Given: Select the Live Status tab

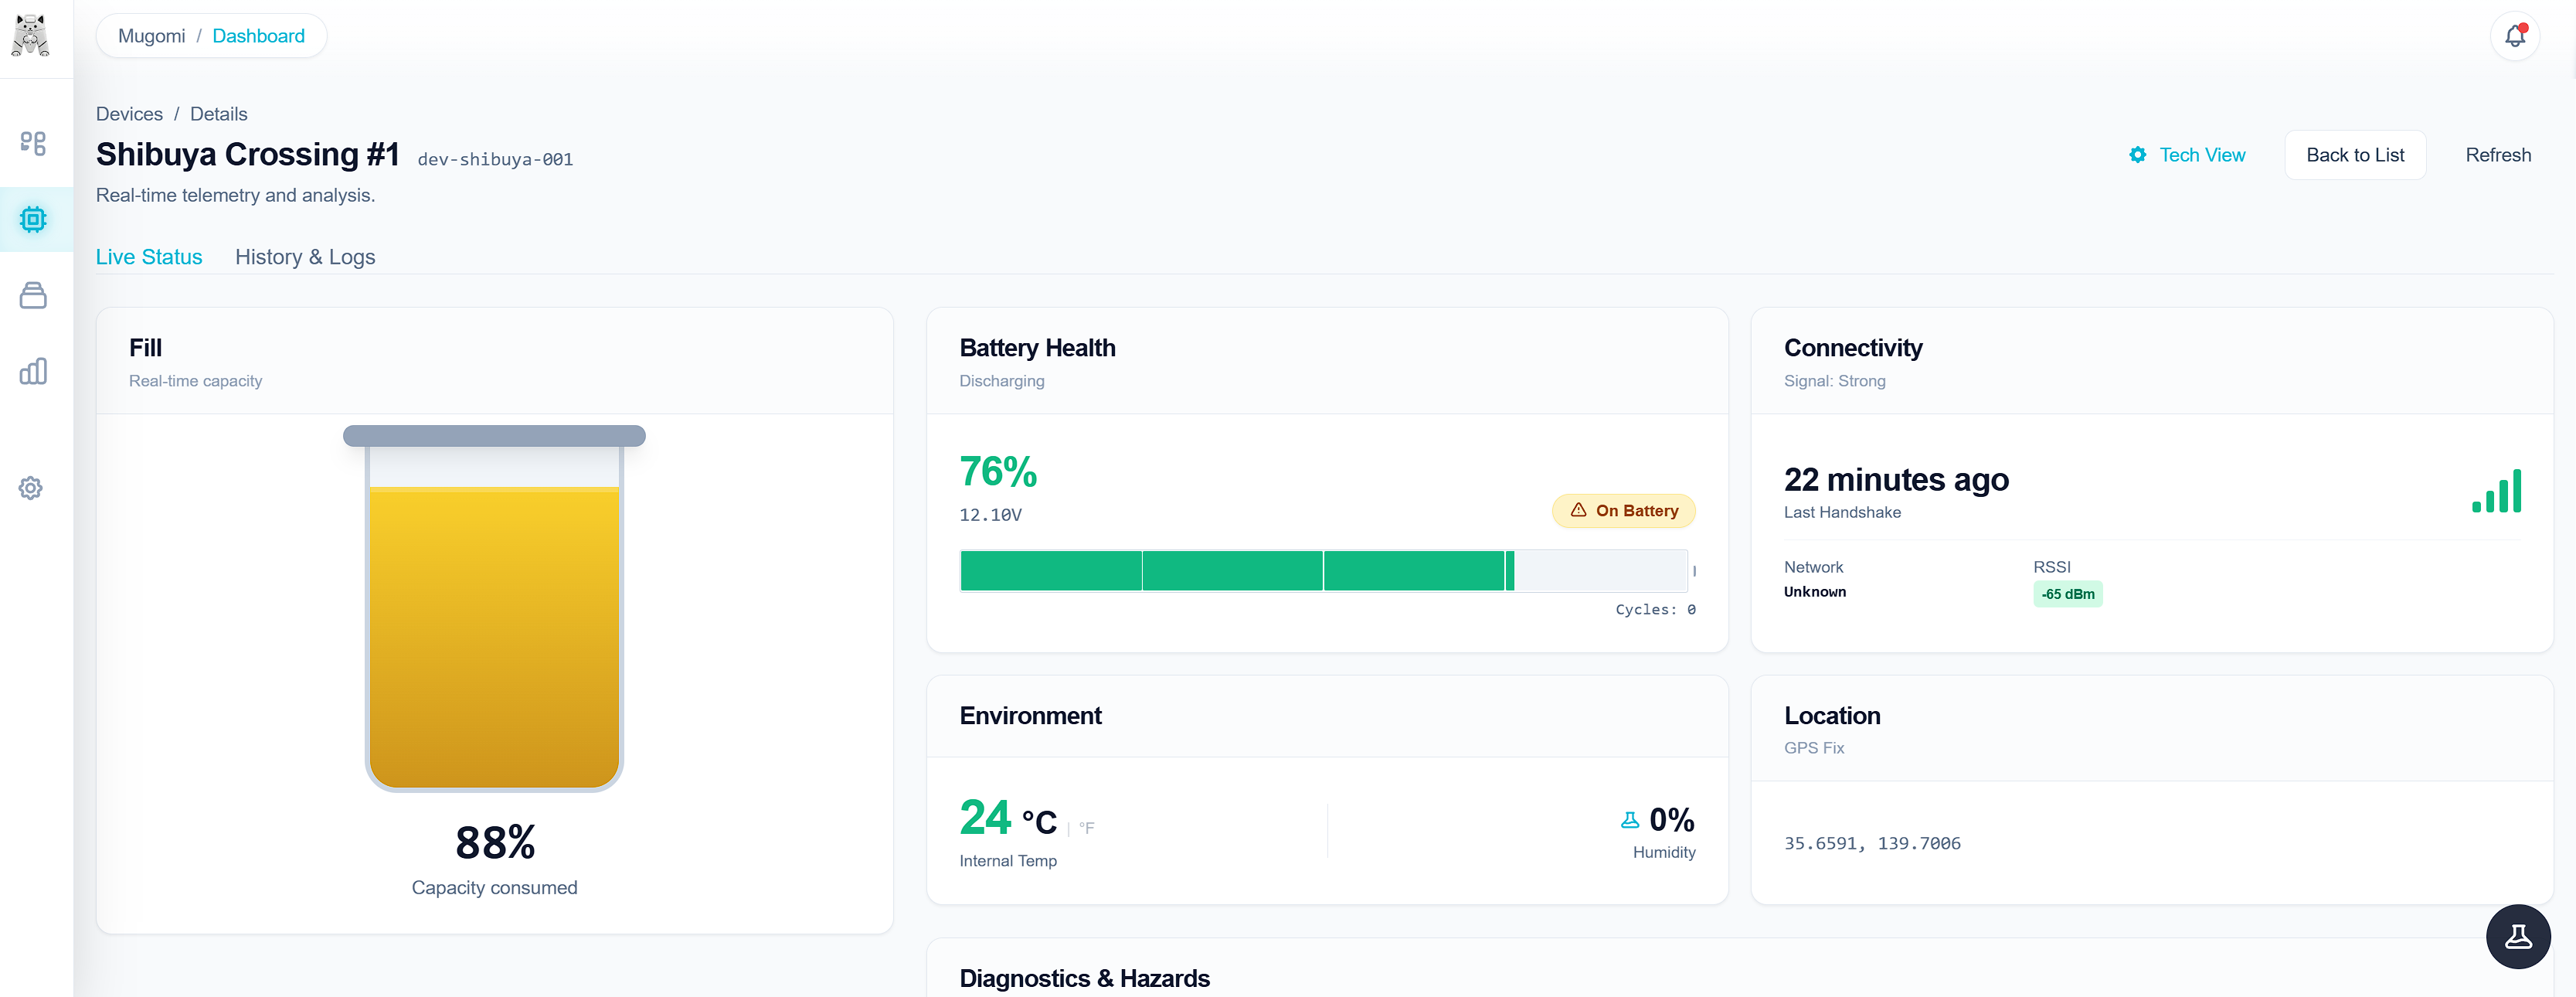Looking at the screenshot, I should click(x=148, y=257).
